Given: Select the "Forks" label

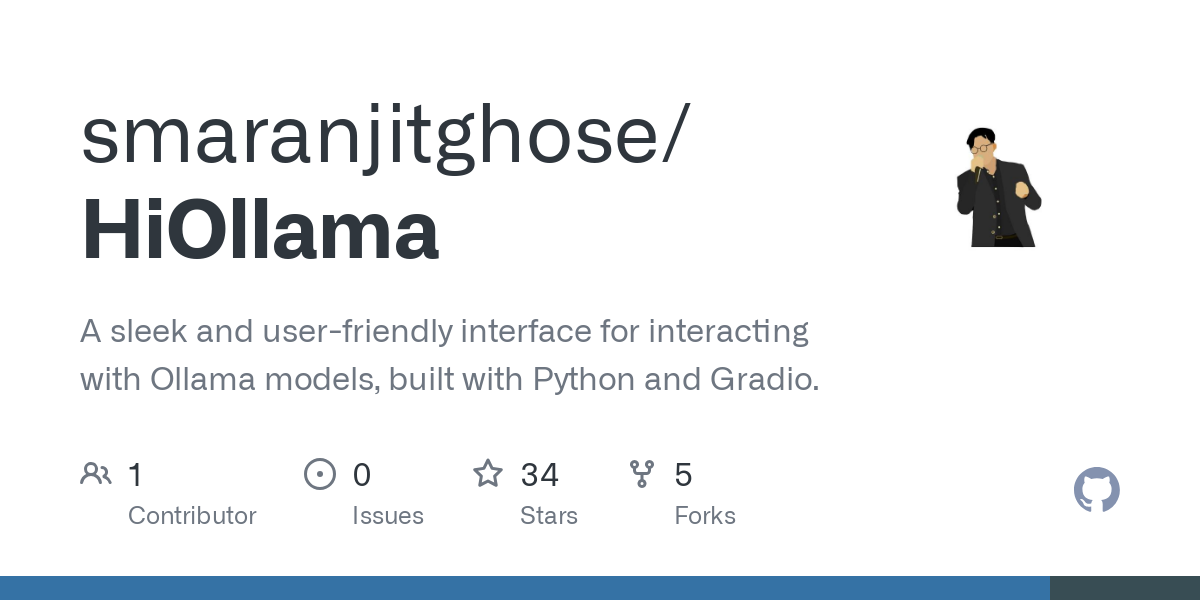Looking at the screenshot, I should (705, 516).
